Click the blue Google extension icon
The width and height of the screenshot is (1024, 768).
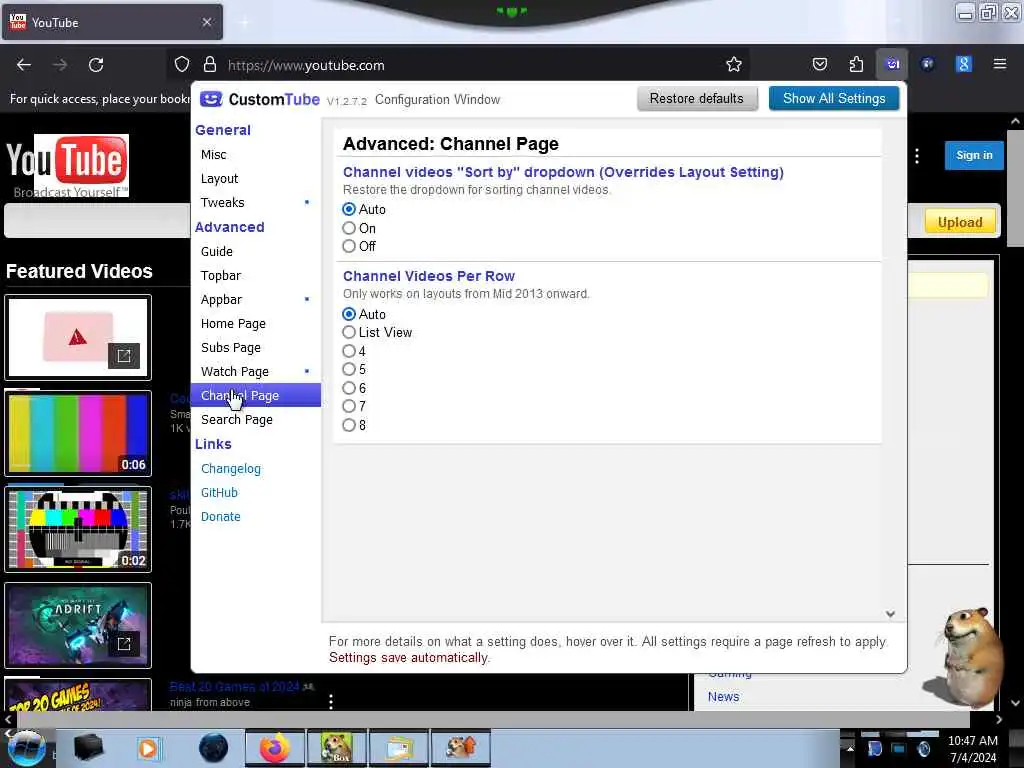click(x=963, y=64)
